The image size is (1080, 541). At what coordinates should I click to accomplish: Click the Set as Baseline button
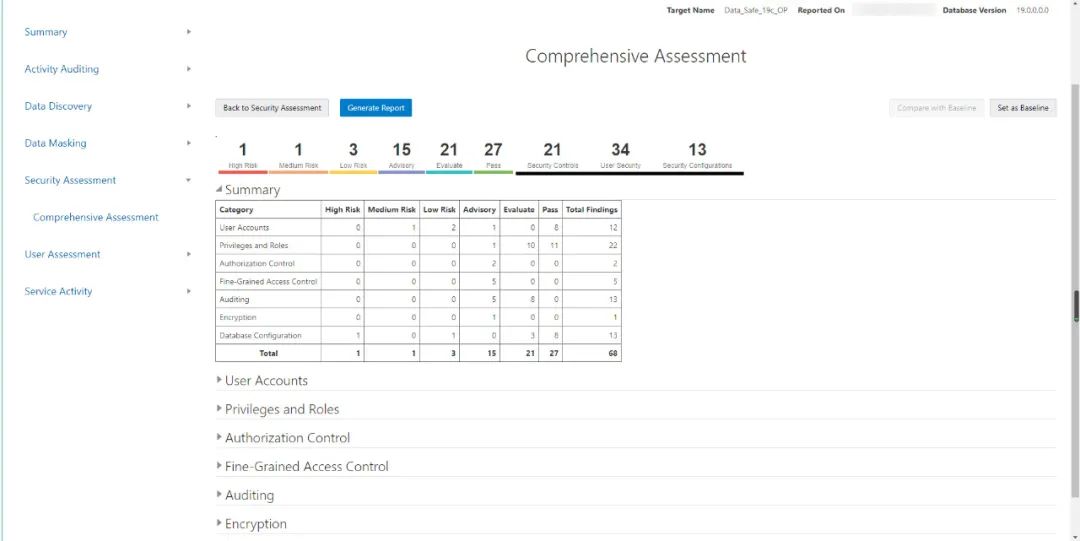tap(1022, 108)
